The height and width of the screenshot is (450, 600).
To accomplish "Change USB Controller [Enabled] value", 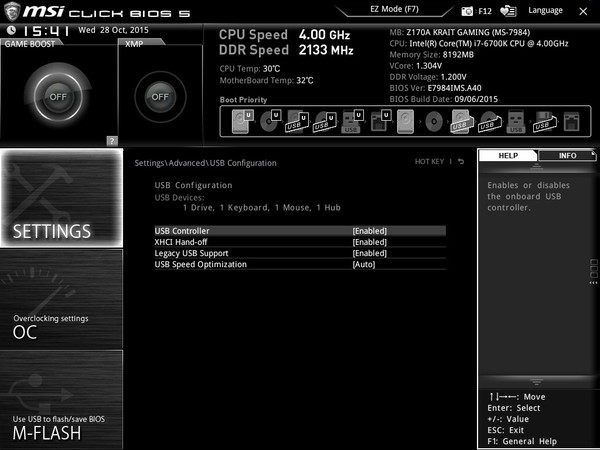I will coord(369,231).
